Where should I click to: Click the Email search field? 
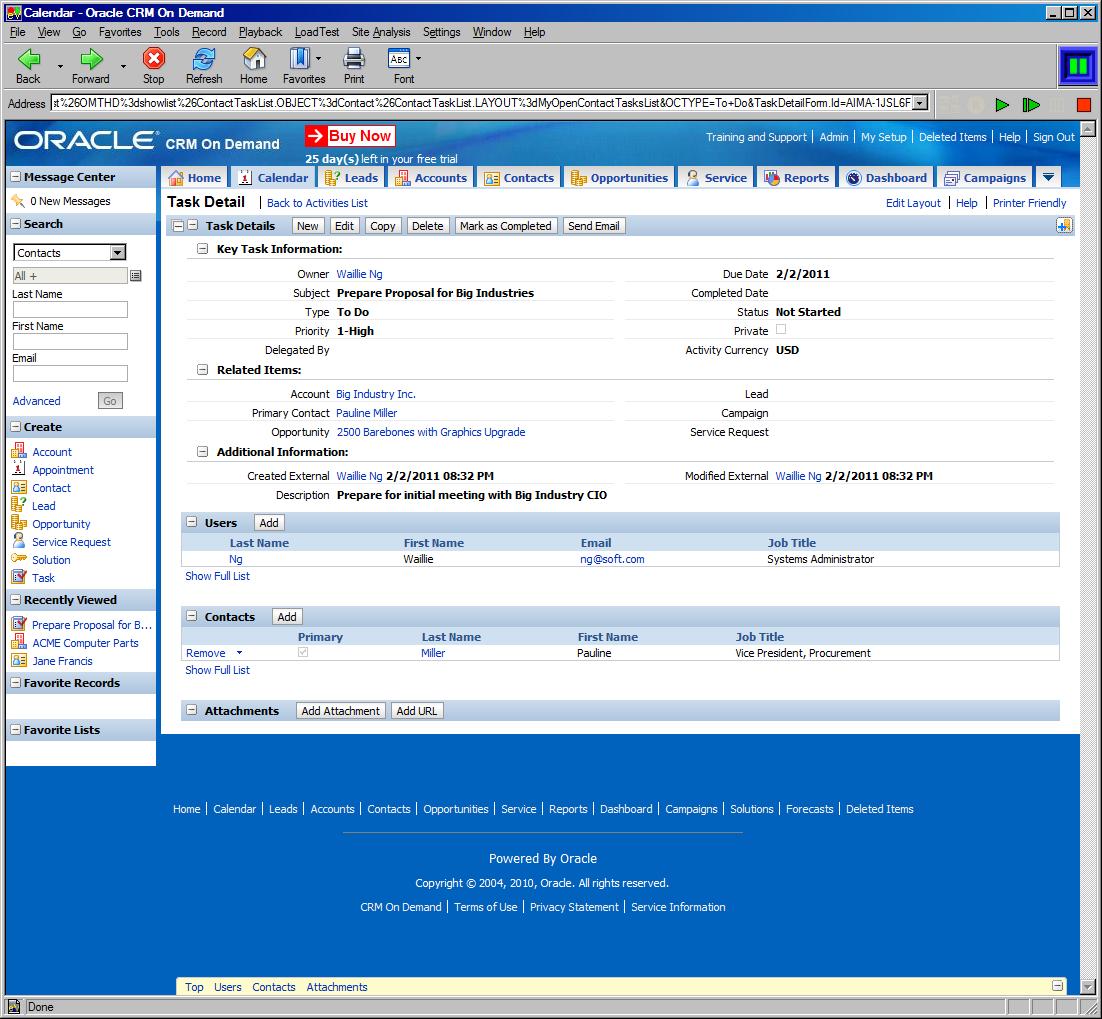click(x=70, y=373)
